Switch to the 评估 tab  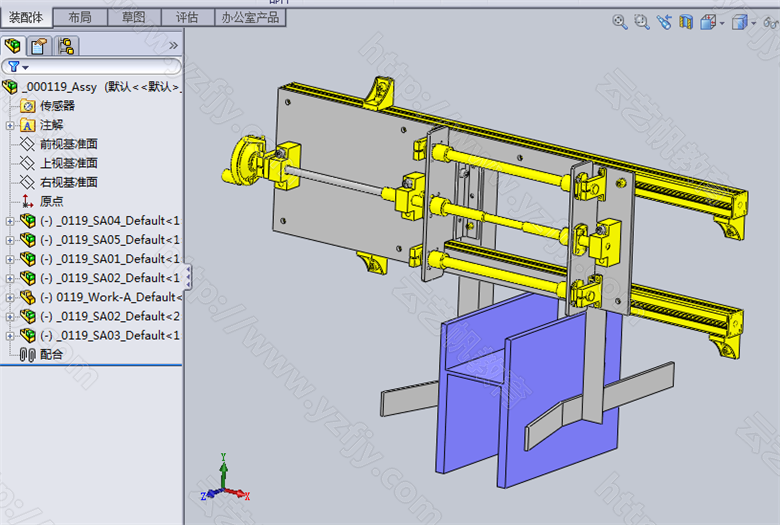click(x=187, y=17)
